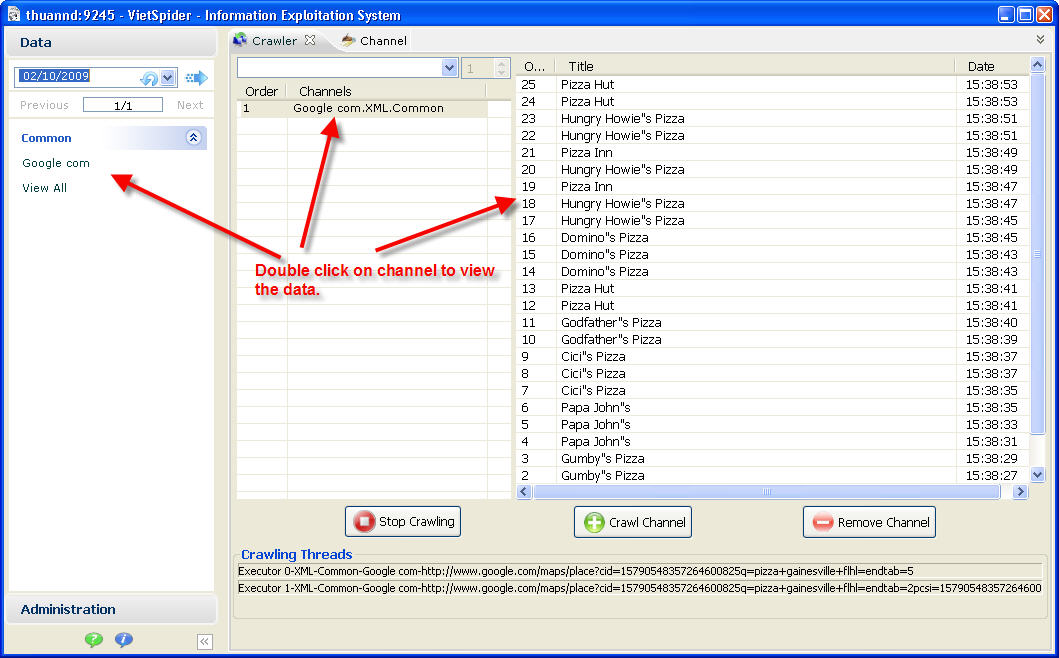Viewport: 1059px width, 658px height.
Task: Click the blue go arrow beside the date
Action: coord(197,78)
